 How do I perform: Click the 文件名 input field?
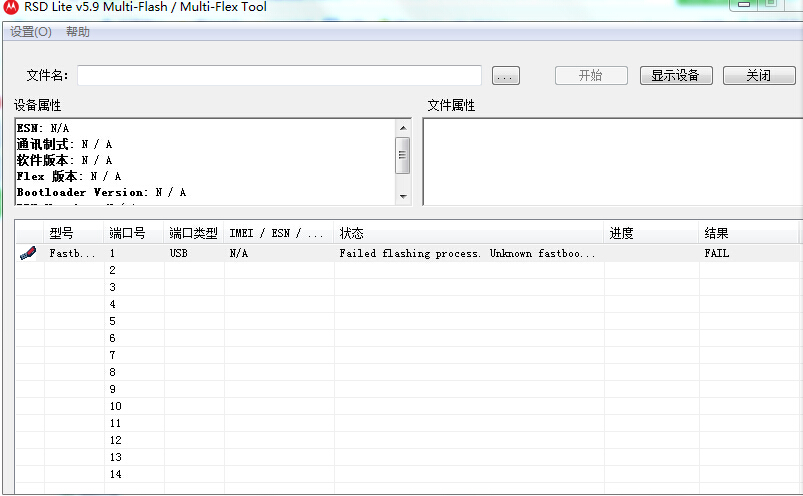pyautogui.click(x=279, y=76)
